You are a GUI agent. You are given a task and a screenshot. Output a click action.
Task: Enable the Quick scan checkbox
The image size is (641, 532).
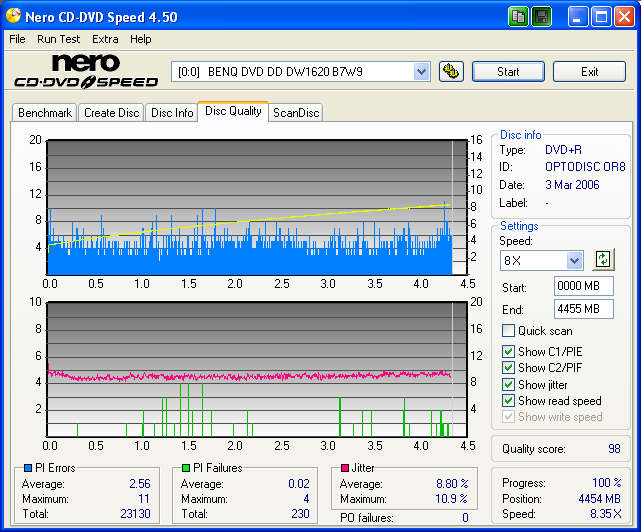tap(508, 330)
